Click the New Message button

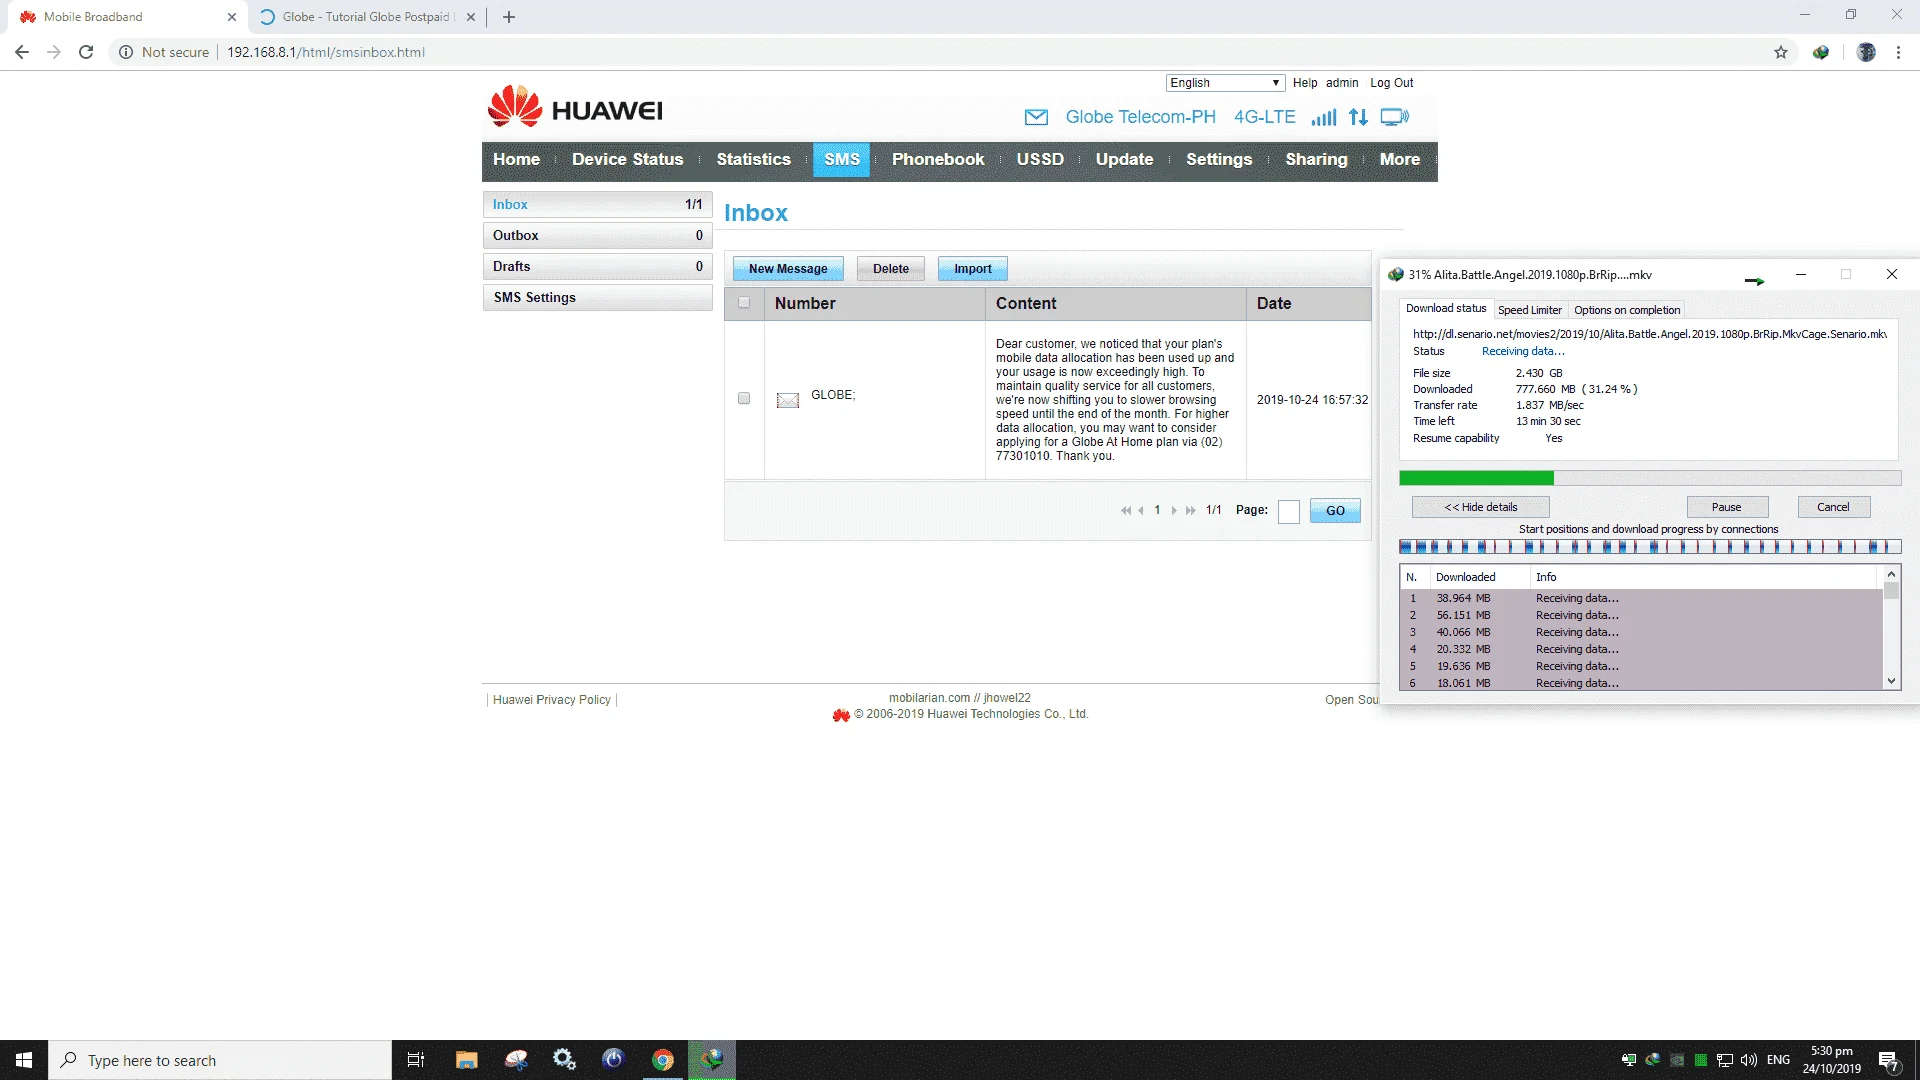click(x=788, y=269)
